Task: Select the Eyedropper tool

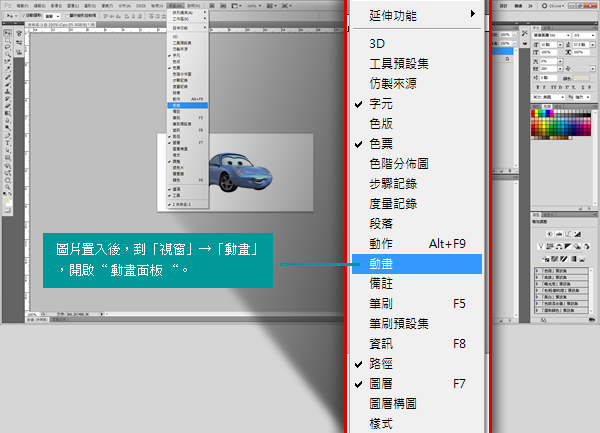Action: click(x=8, y=68)
